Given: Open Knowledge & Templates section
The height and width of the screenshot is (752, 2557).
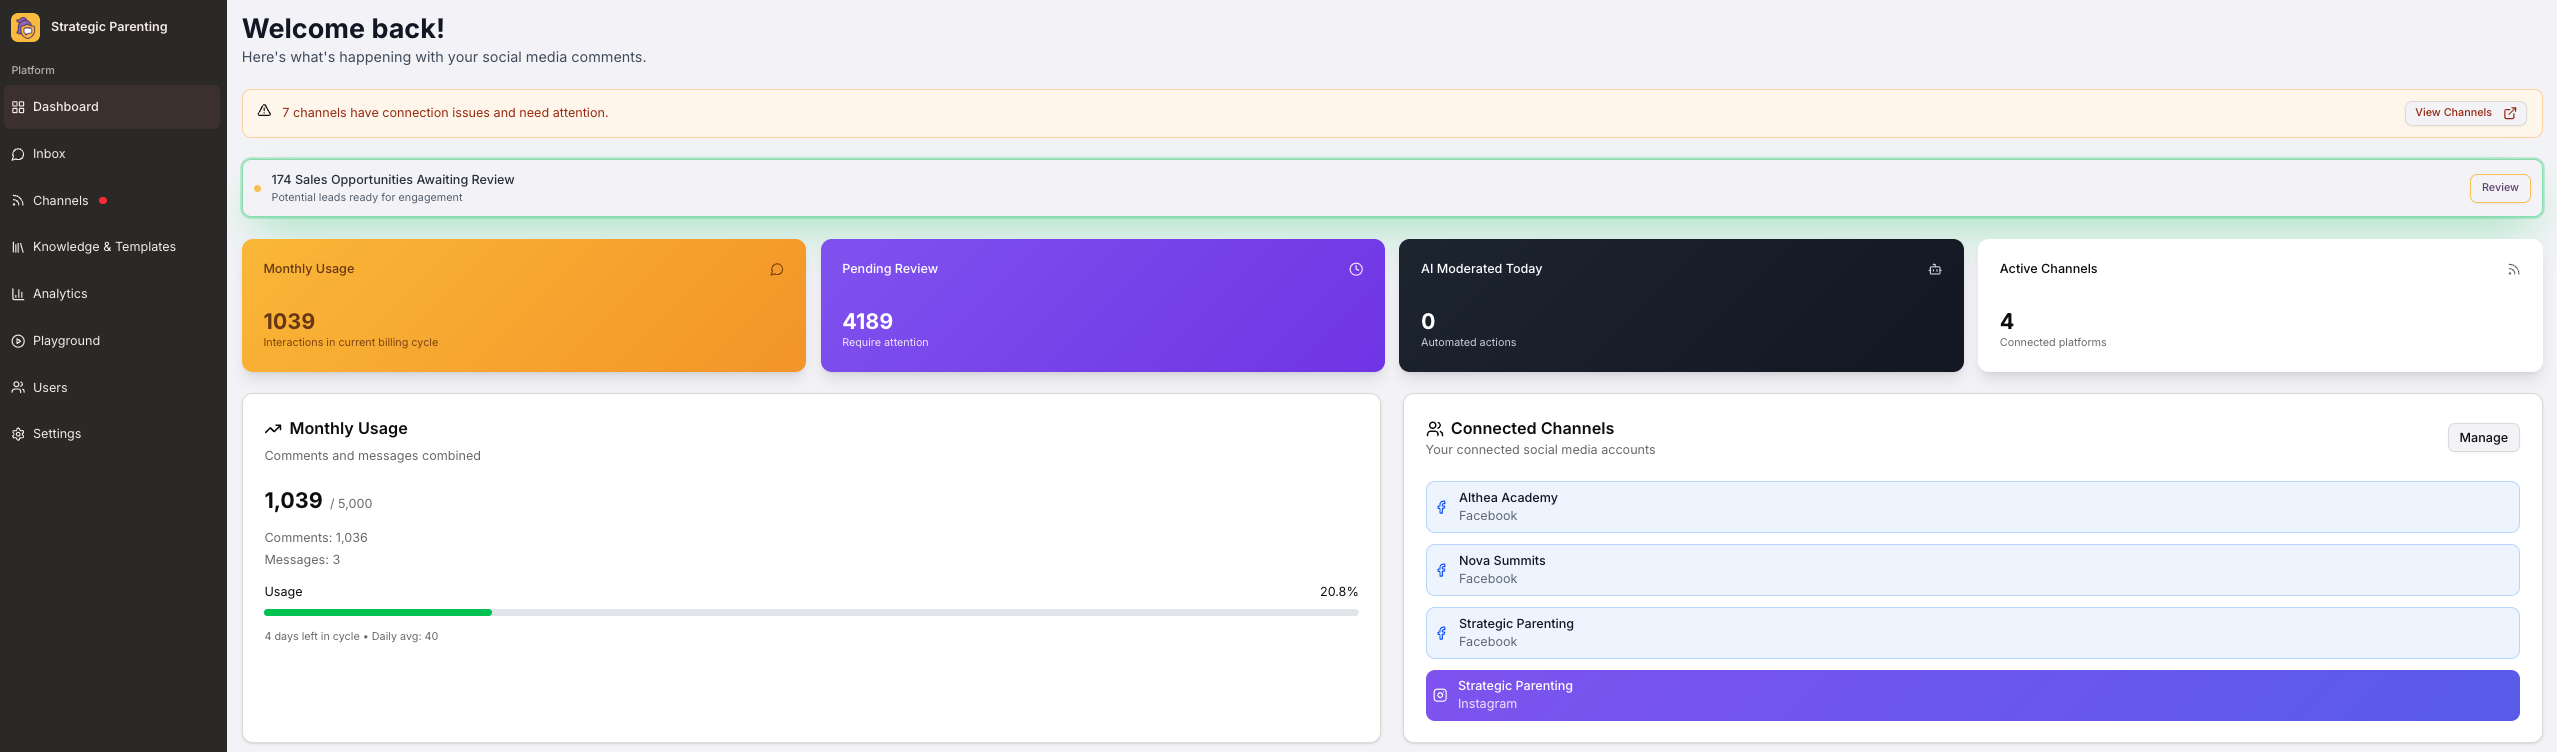Looking at the screenshot, I should click(112, 247).
